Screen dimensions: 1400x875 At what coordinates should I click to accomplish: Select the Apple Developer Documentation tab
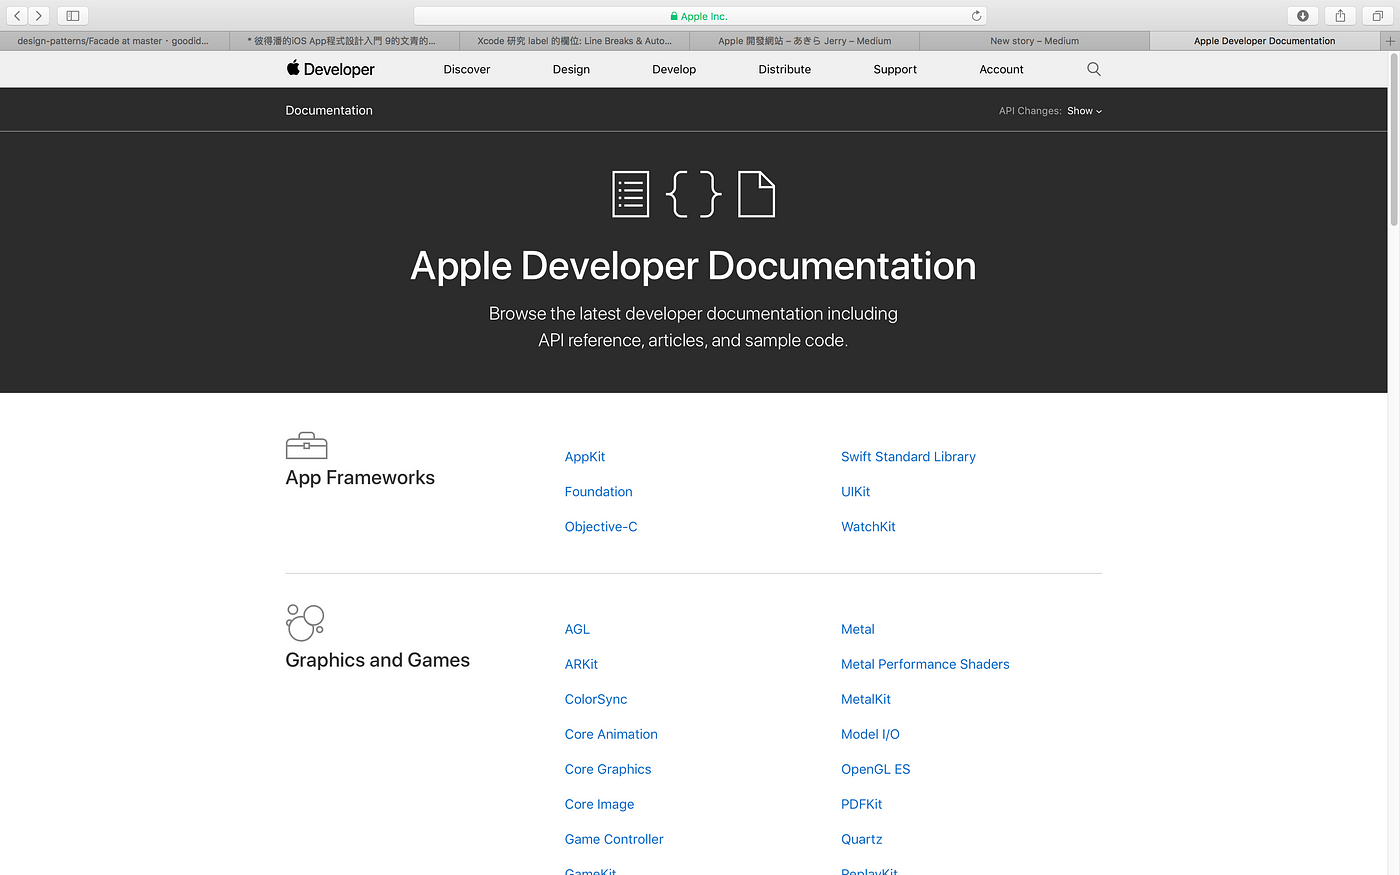(x=1264, y=41)
